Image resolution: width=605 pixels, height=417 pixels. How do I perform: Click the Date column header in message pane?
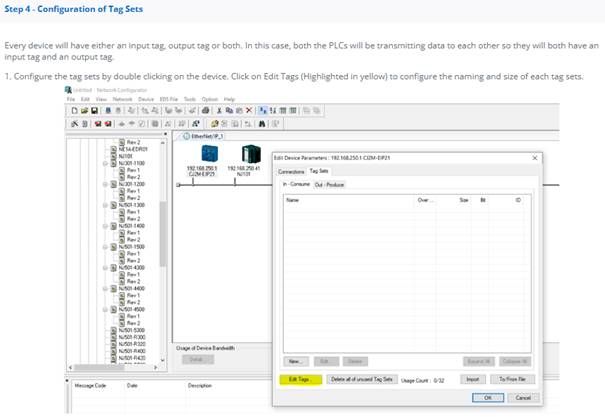coord(132,385)
